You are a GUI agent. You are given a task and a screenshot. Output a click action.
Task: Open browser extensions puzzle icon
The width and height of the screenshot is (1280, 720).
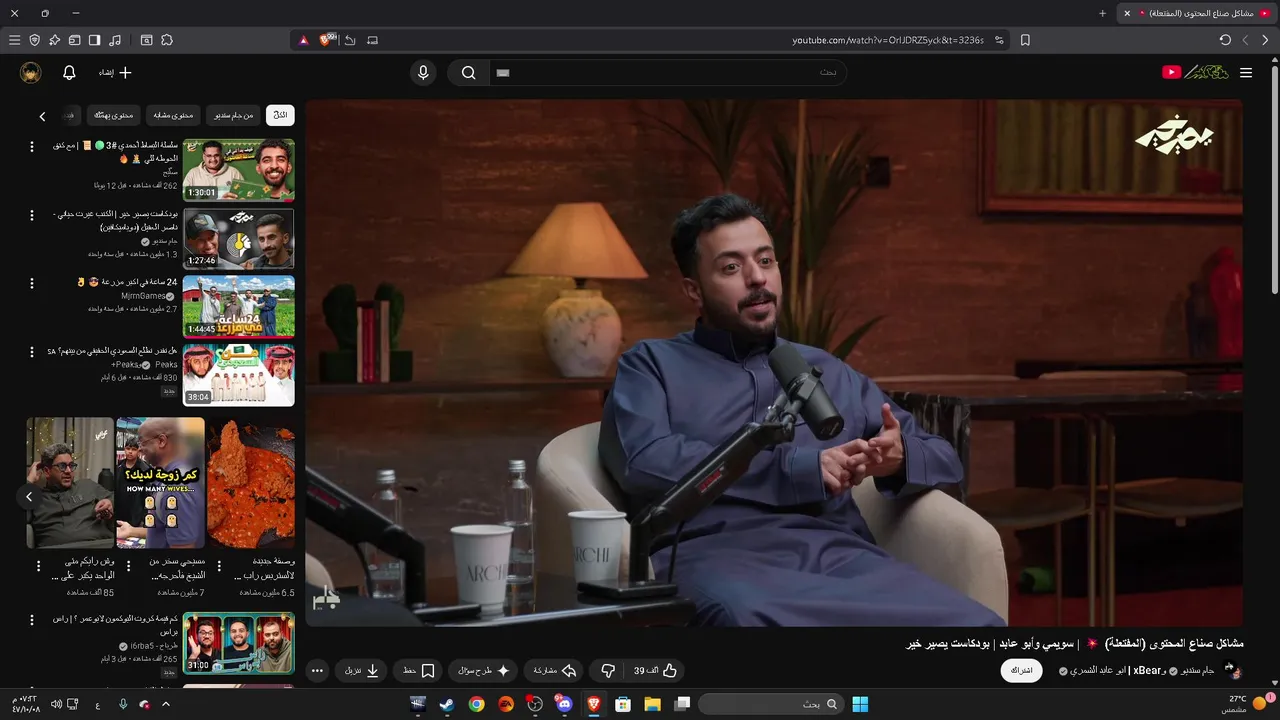167,40
